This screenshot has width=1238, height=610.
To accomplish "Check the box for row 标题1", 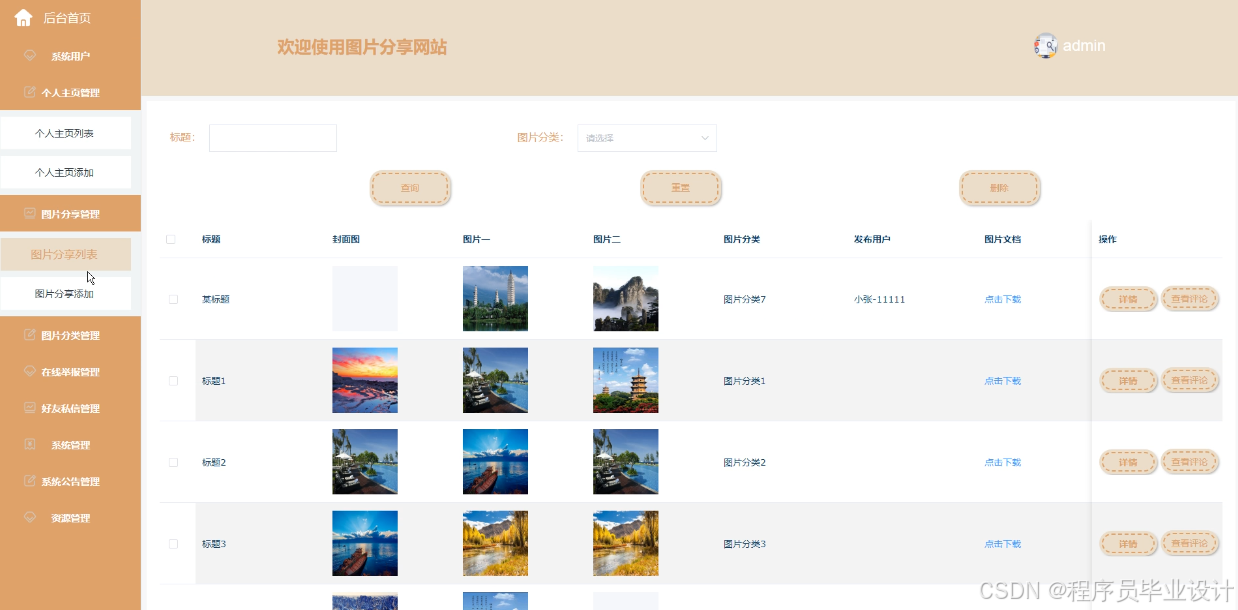I will [x=174, y=381].
